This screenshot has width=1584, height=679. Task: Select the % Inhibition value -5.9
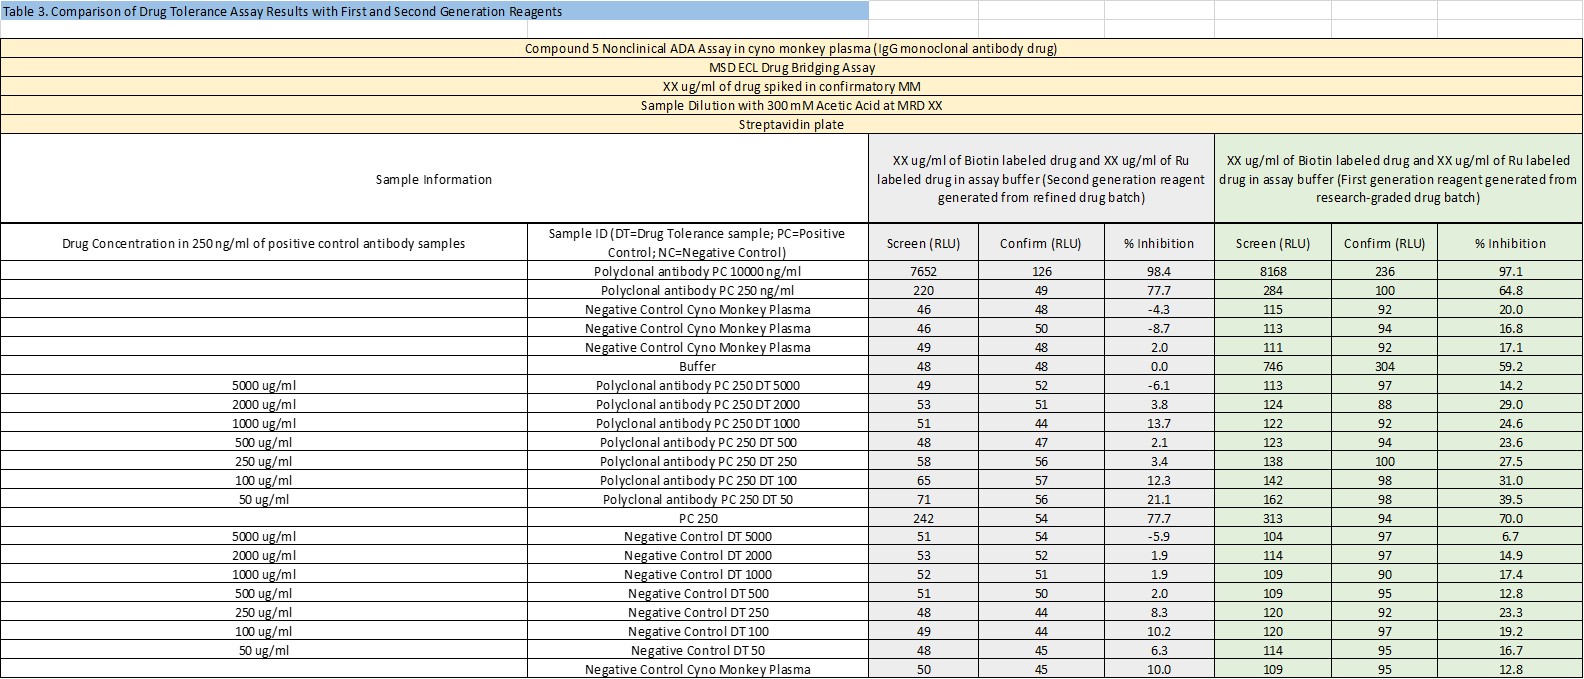pyautogui.click(x=1159, y=537)
